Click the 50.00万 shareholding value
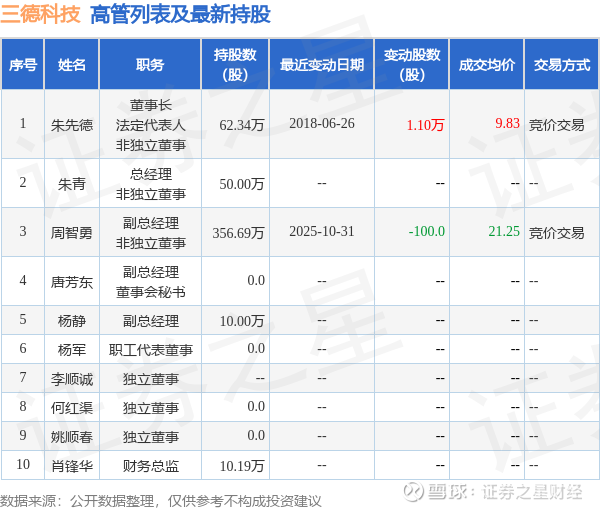Viewport: 600px width, 510px height. 242,184
